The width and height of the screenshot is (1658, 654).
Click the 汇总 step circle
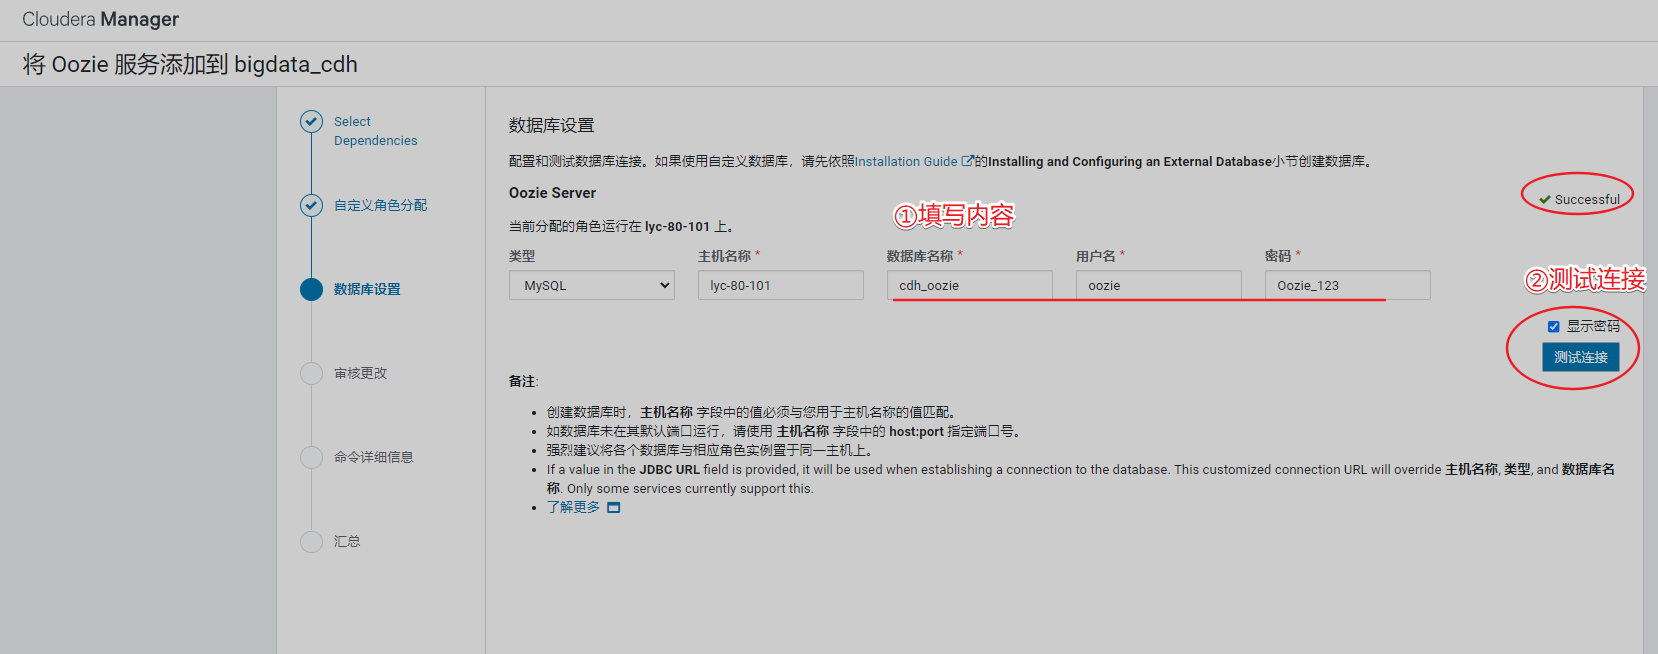coord(312,541)
